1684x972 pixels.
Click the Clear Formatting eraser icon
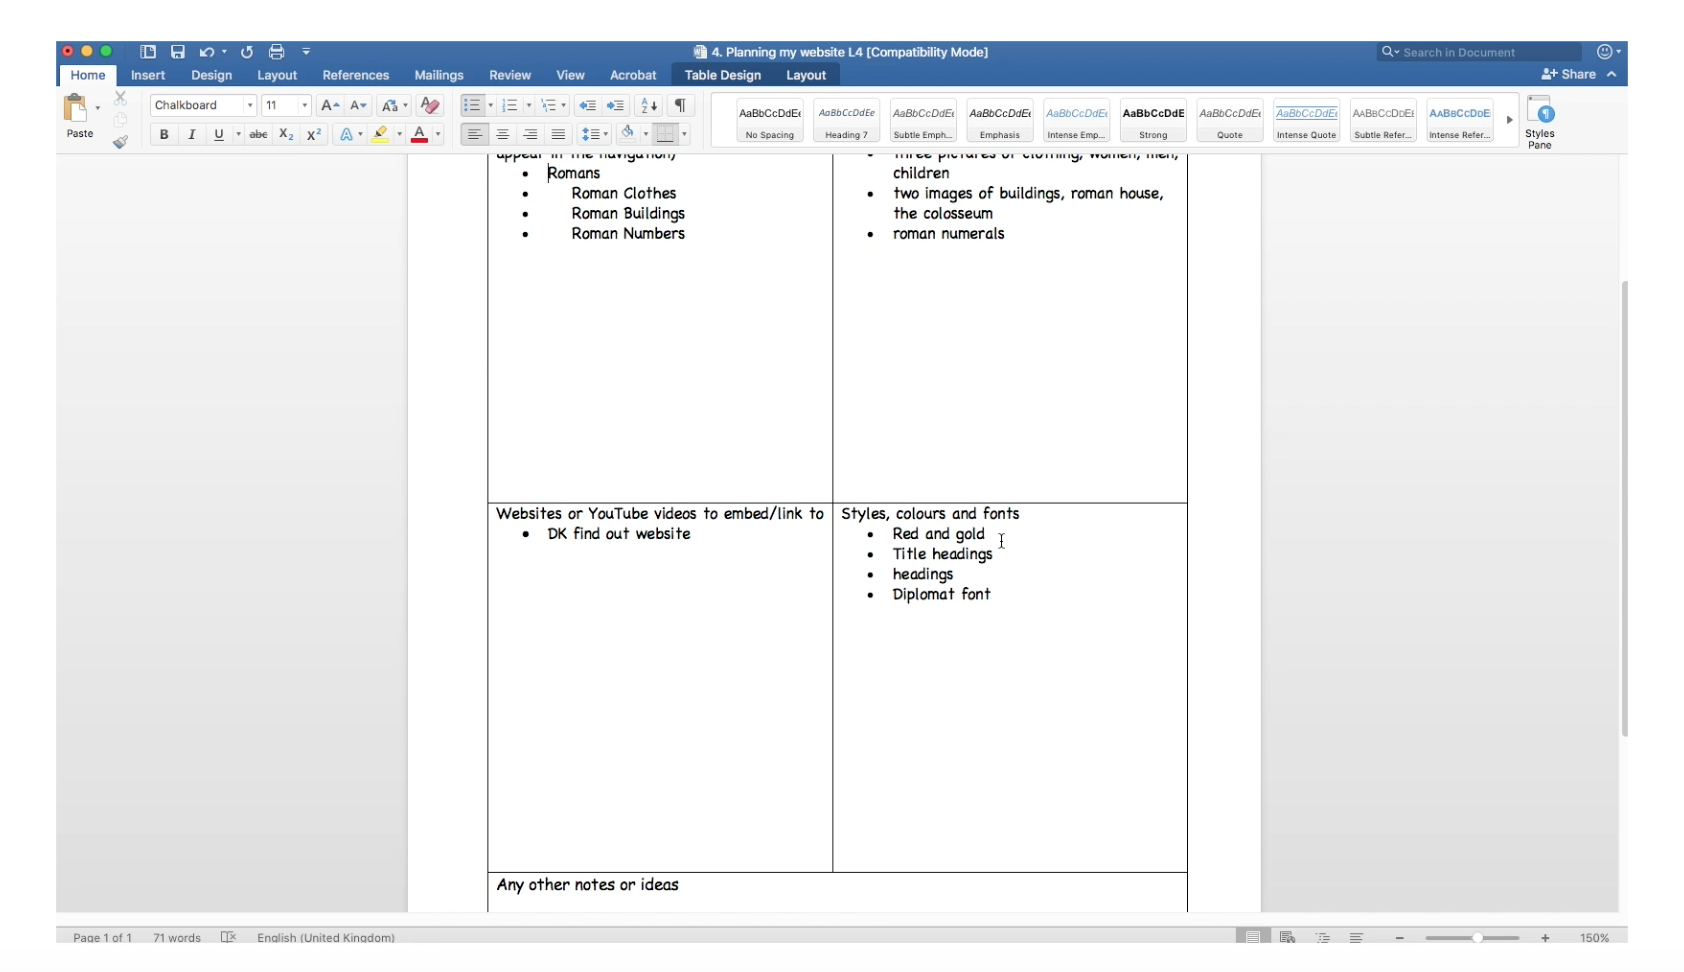[430, 105]
